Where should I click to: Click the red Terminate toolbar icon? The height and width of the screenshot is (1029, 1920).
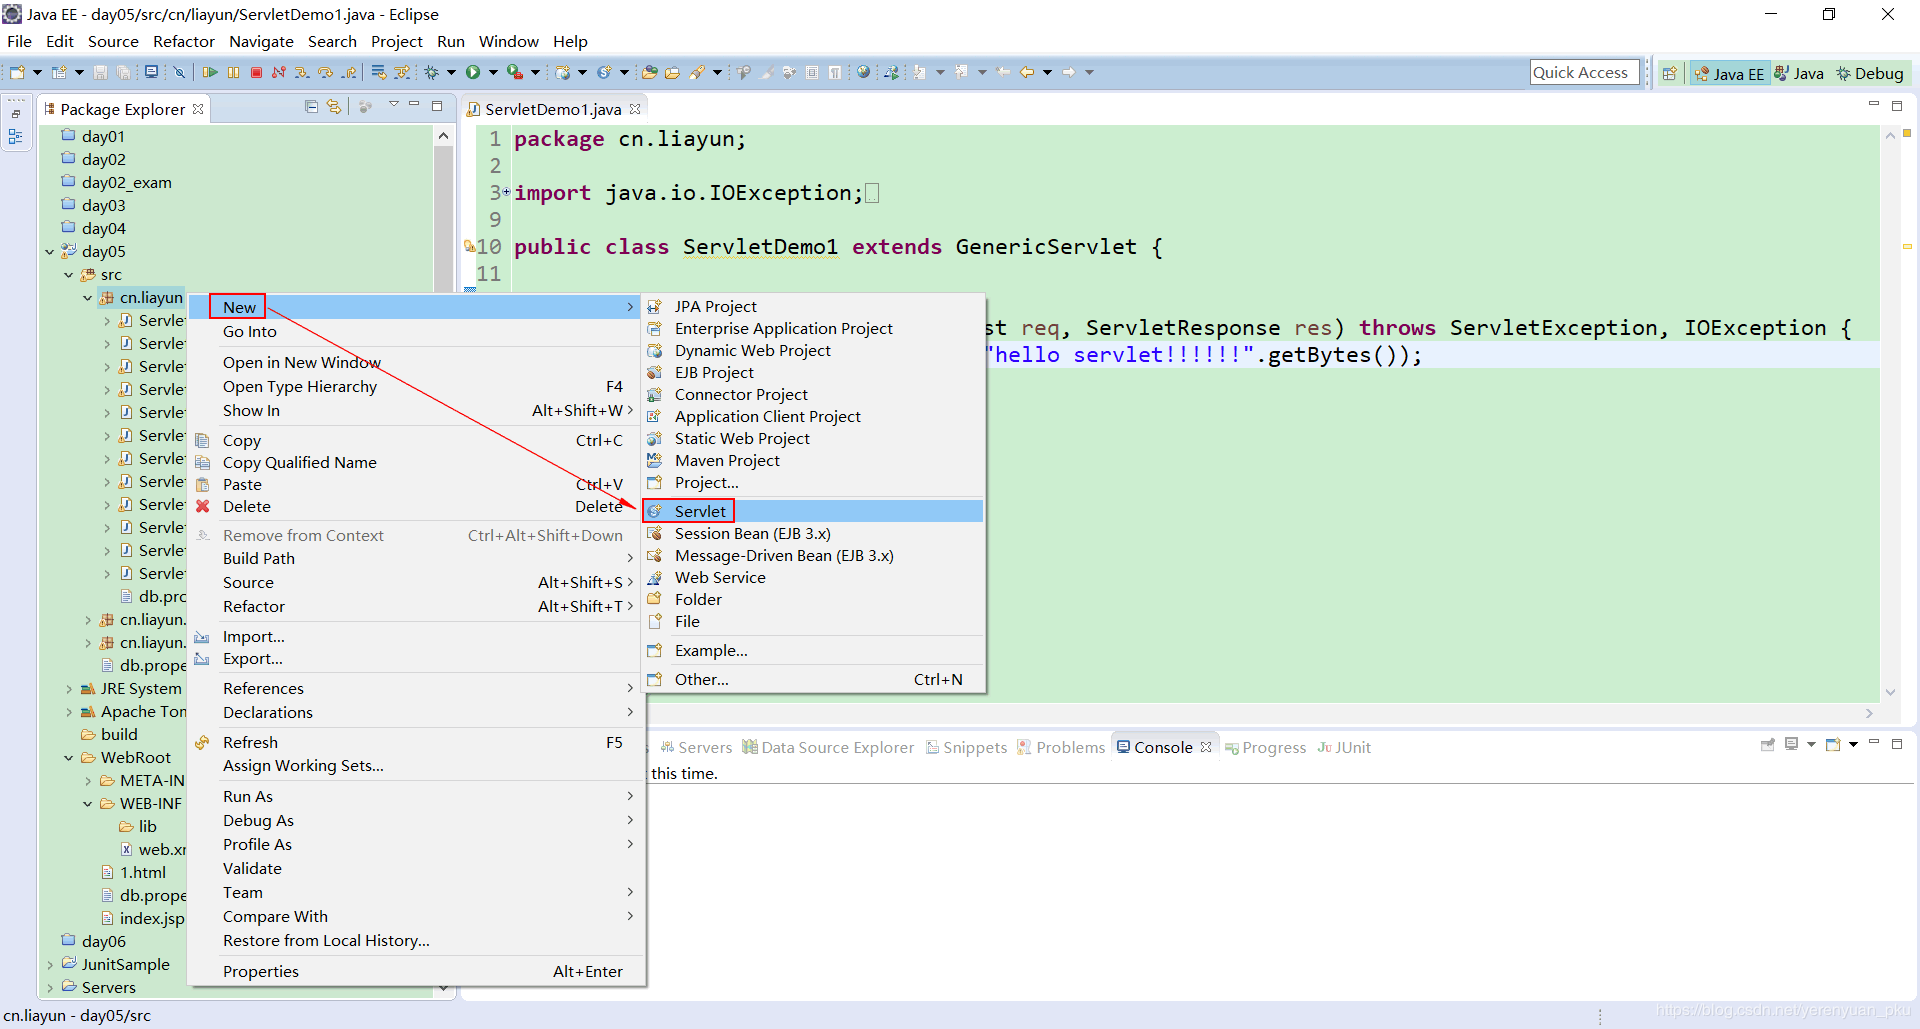click(x=256, y=72)
